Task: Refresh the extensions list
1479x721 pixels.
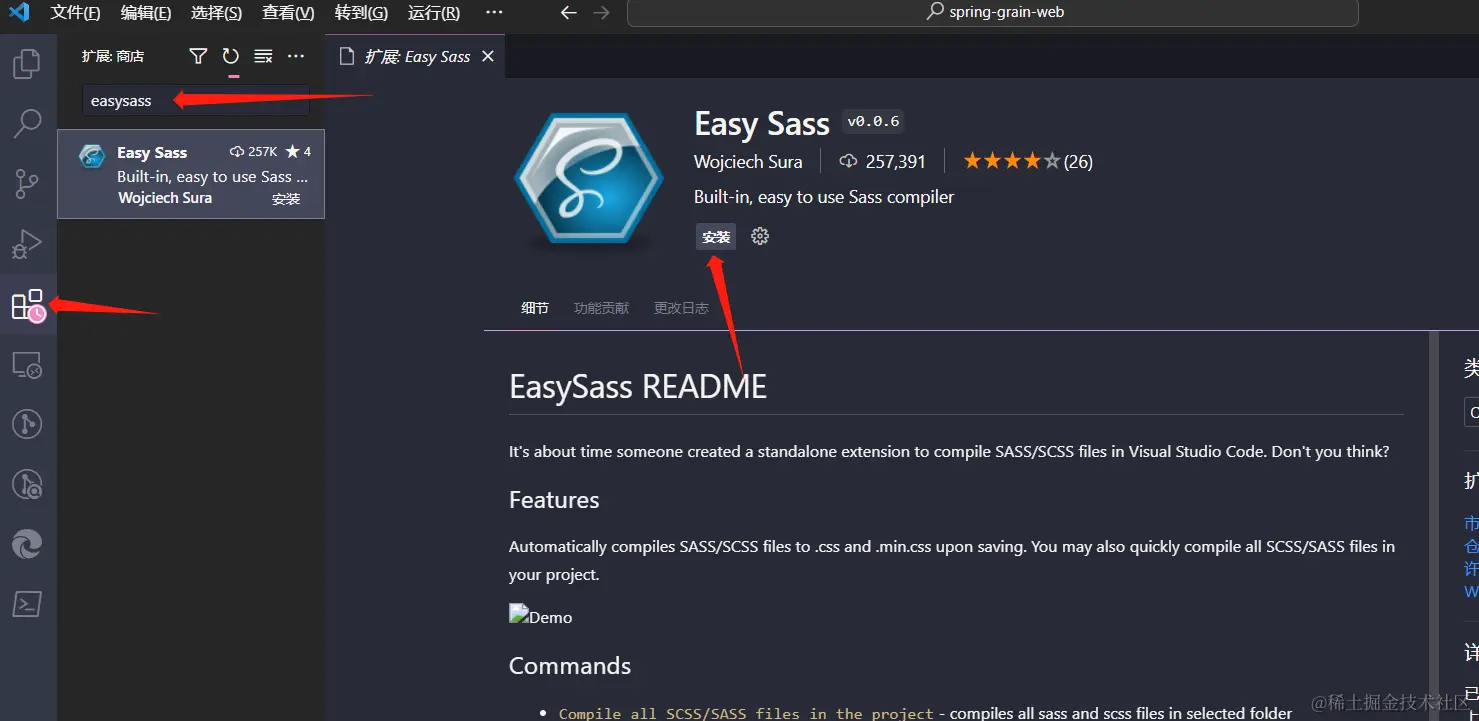Action: (x=231, y=56)
